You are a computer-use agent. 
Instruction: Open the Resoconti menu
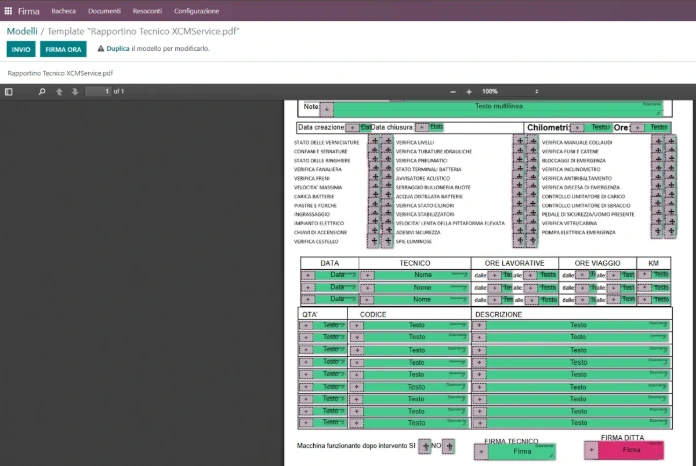coord(147,11)
